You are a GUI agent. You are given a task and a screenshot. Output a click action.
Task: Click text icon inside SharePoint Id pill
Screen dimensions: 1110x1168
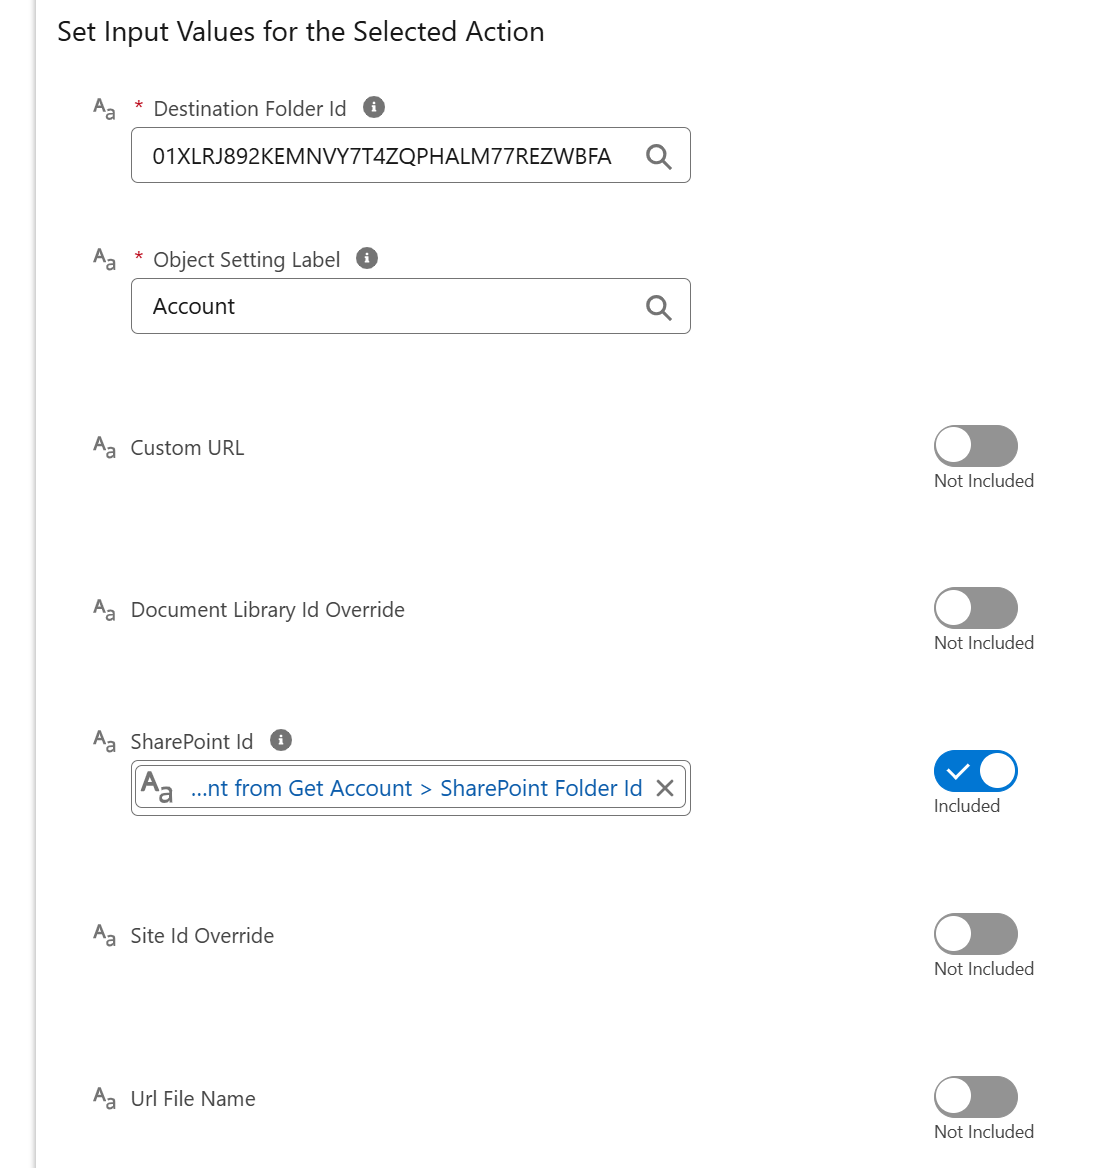tap(157, 787)
